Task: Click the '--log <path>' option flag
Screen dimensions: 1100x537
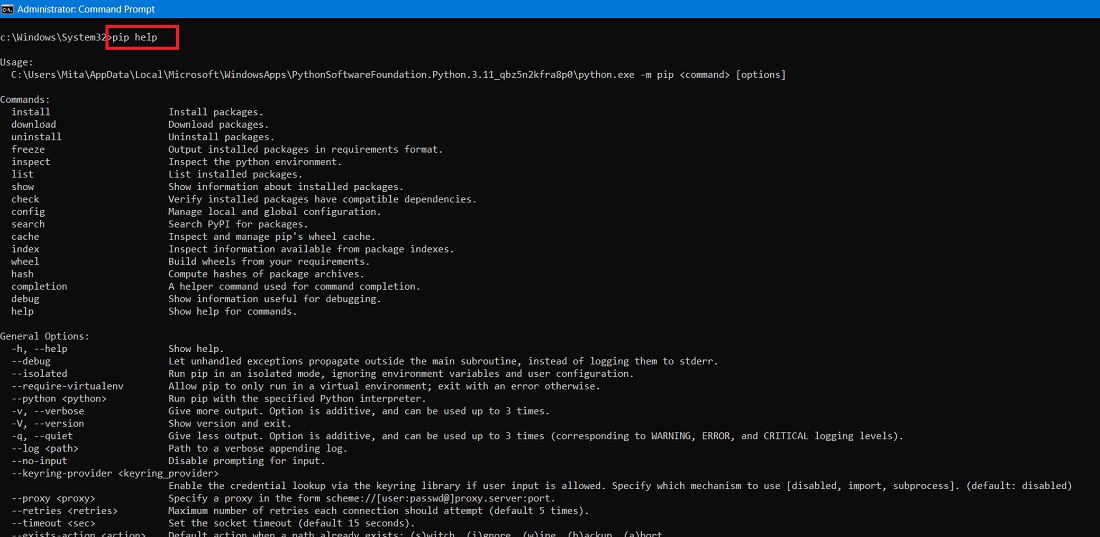Action: coord(45,449)
